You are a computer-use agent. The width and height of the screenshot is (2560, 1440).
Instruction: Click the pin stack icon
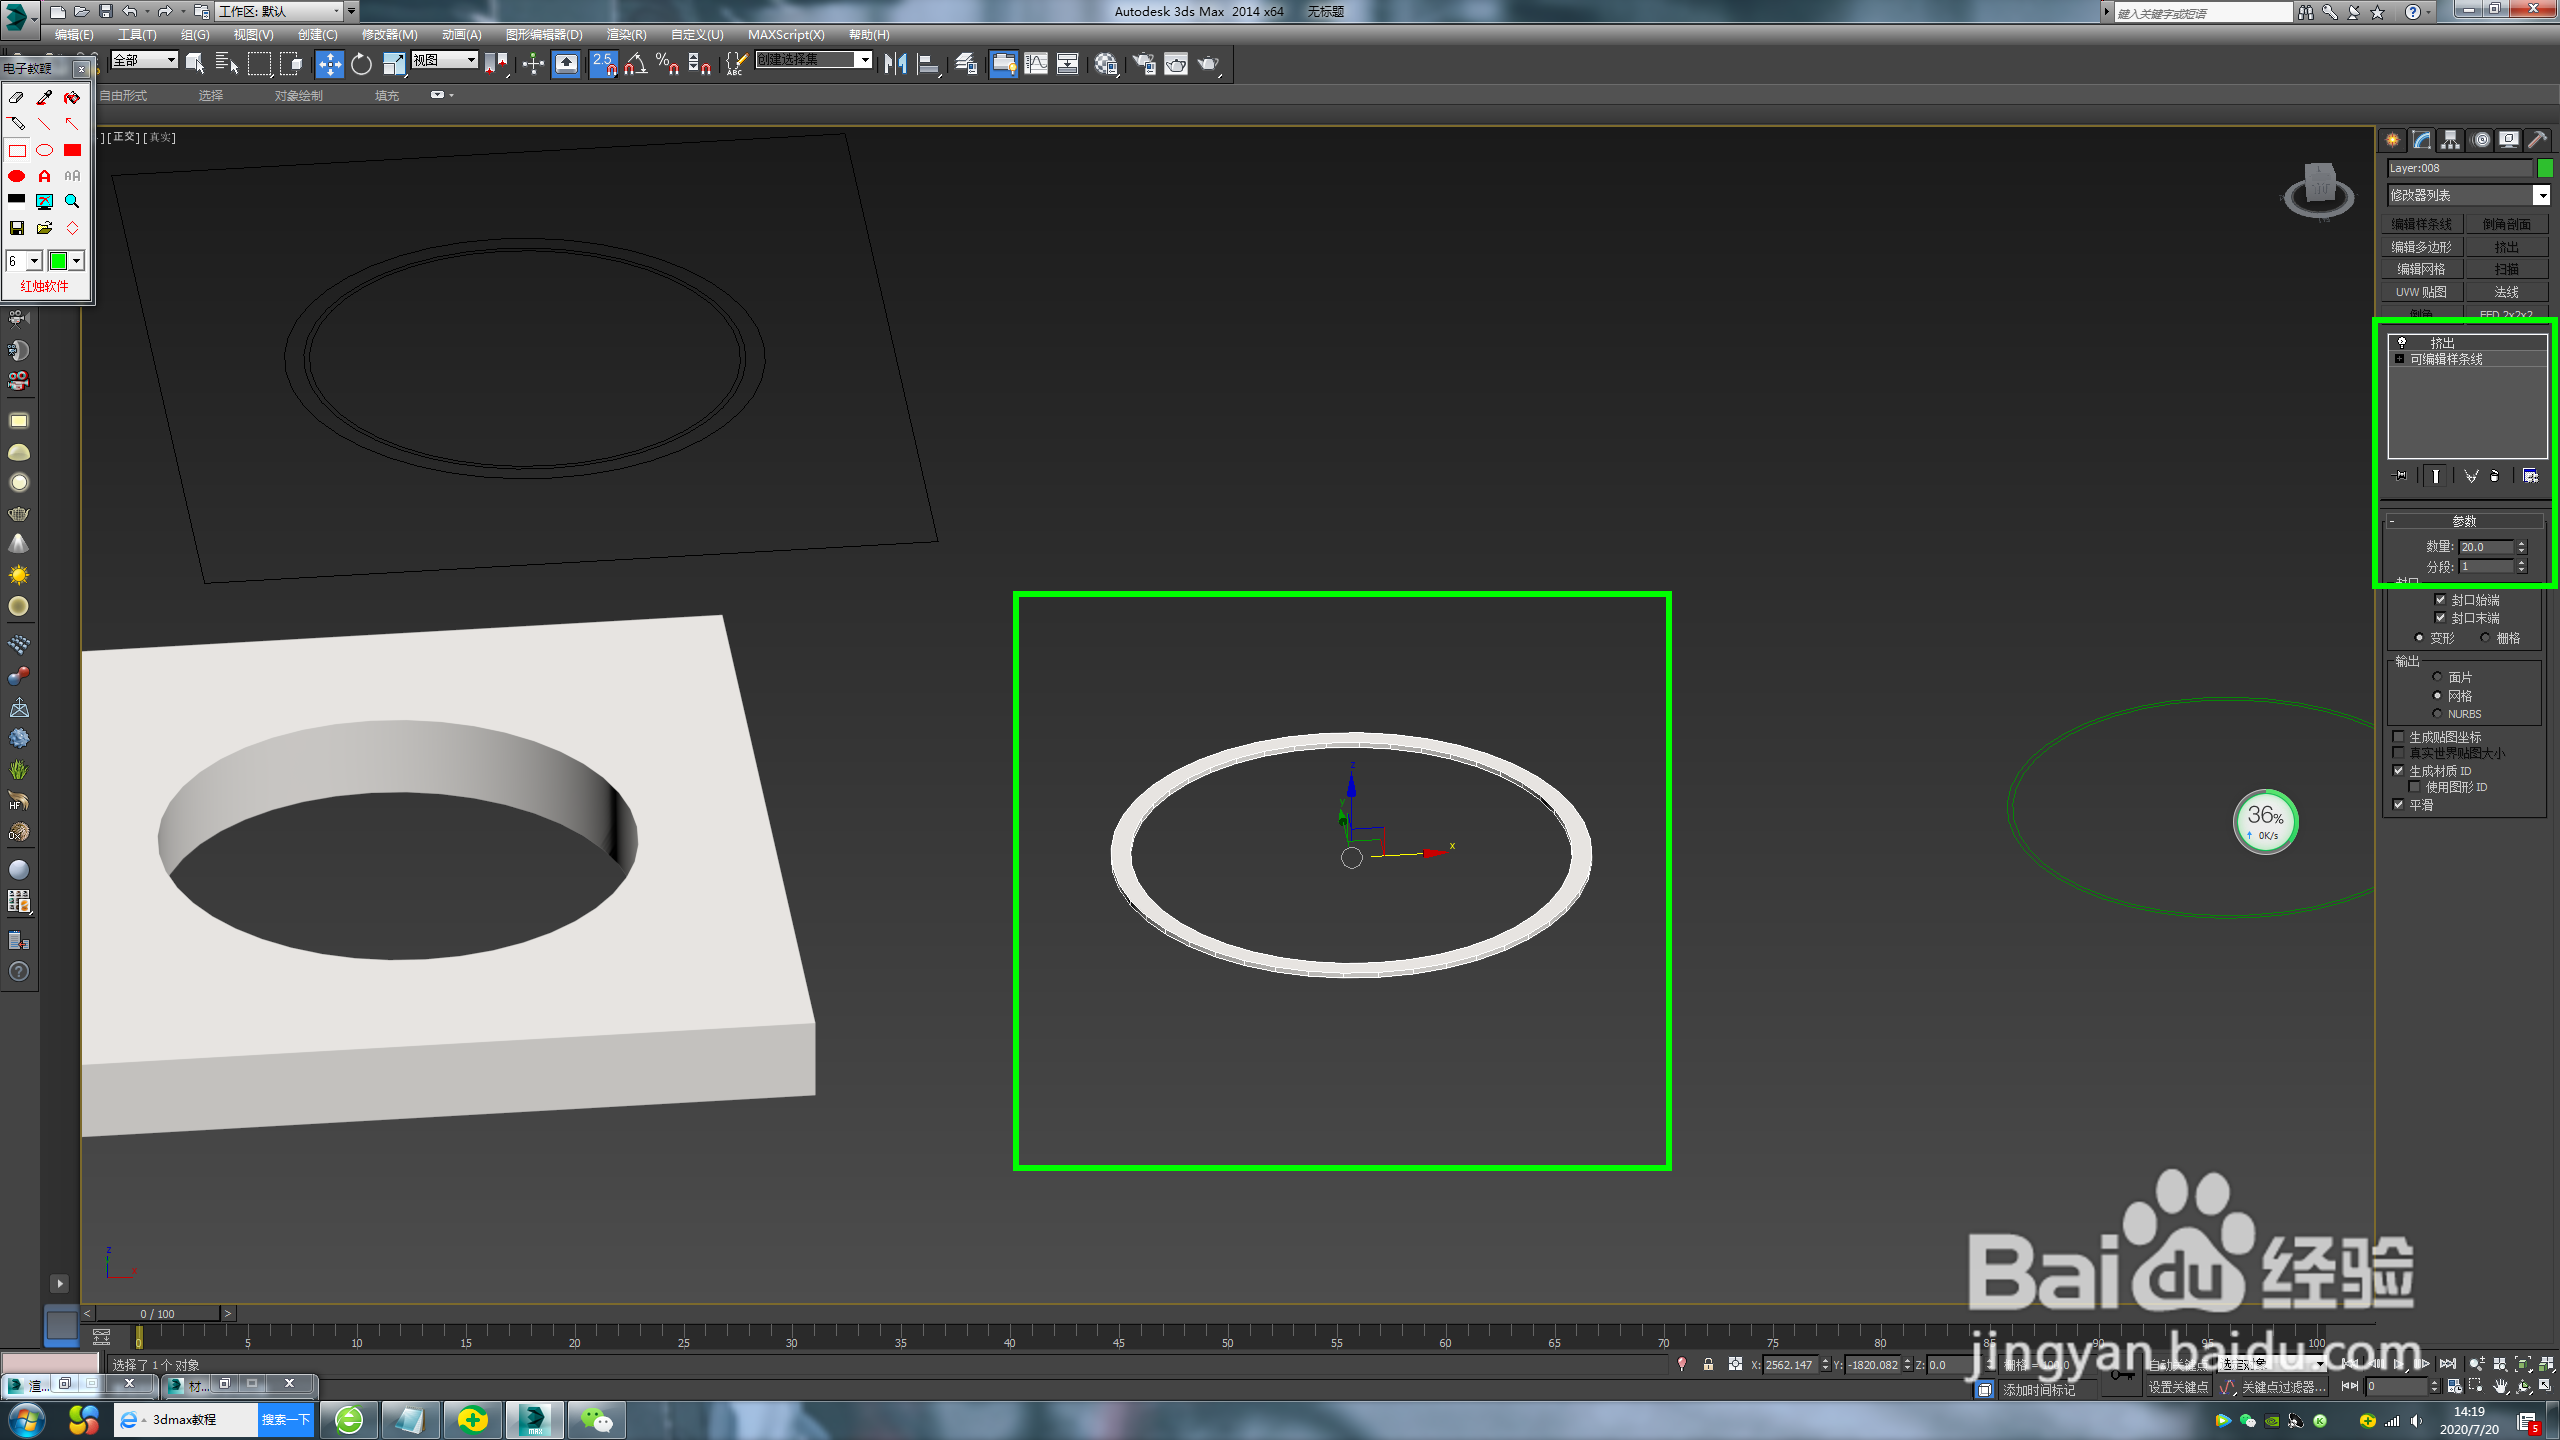coord(2399,476)
